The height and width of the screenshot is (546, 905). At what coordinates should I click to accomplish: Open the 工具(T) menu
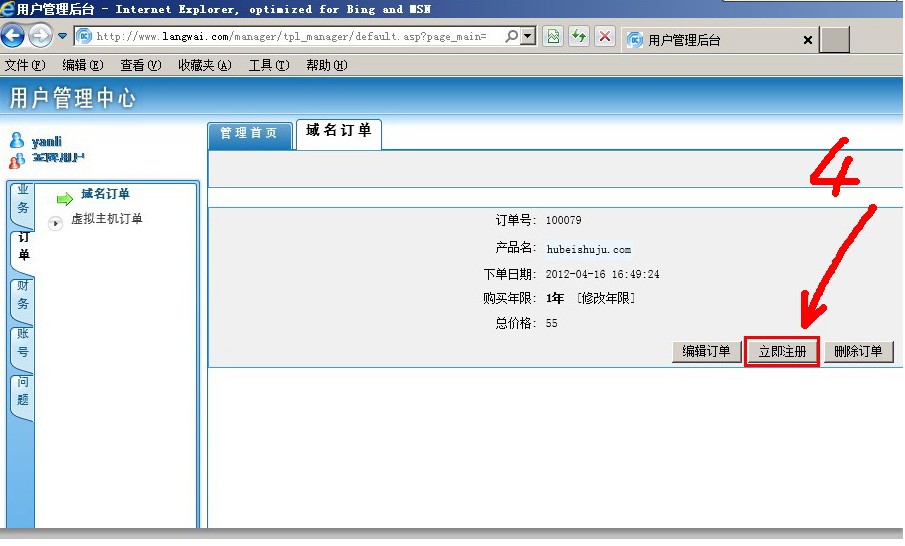[x=268, y=65]
